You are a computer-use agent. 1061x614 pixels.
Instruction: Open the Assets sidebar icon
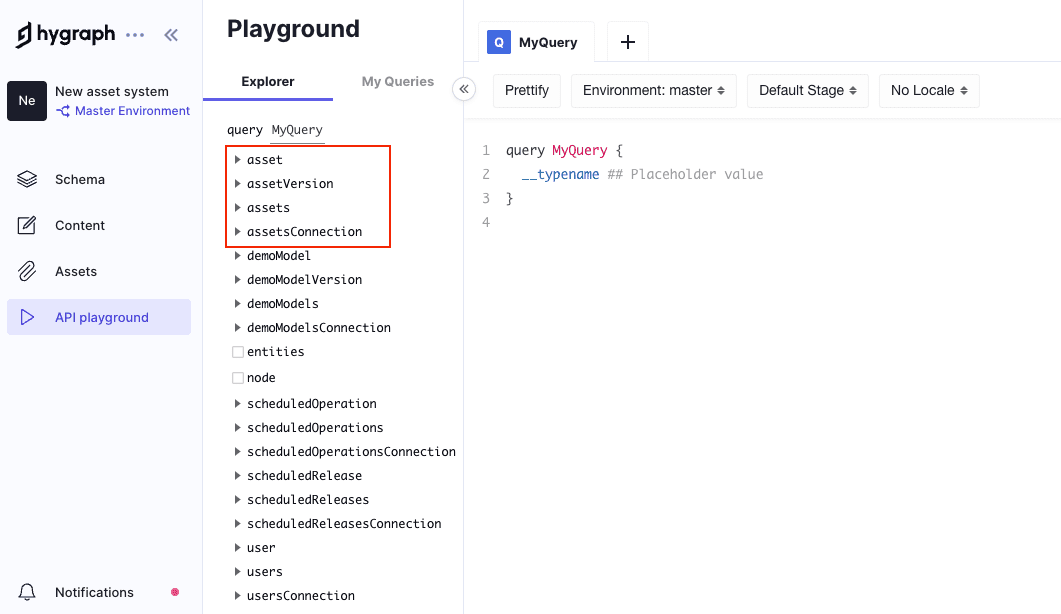(x=27, y=271)
